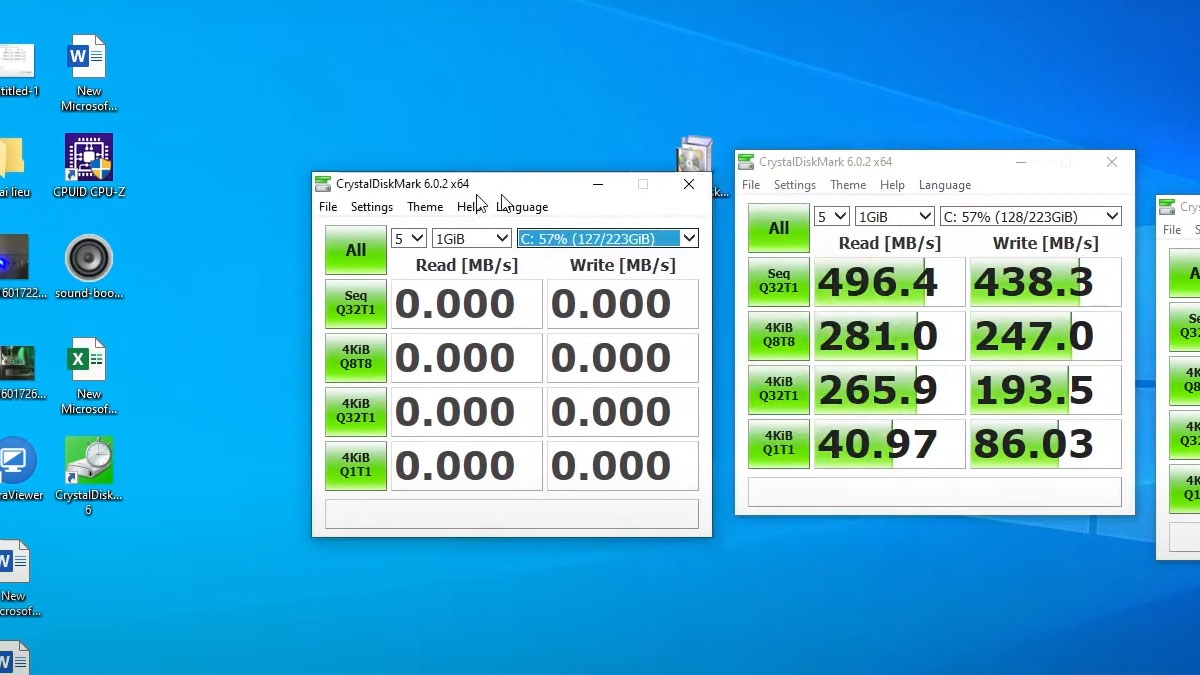Click the 86.03 write result
1200x675 pixels.
pyautogui.click(x=1045, y=444)
